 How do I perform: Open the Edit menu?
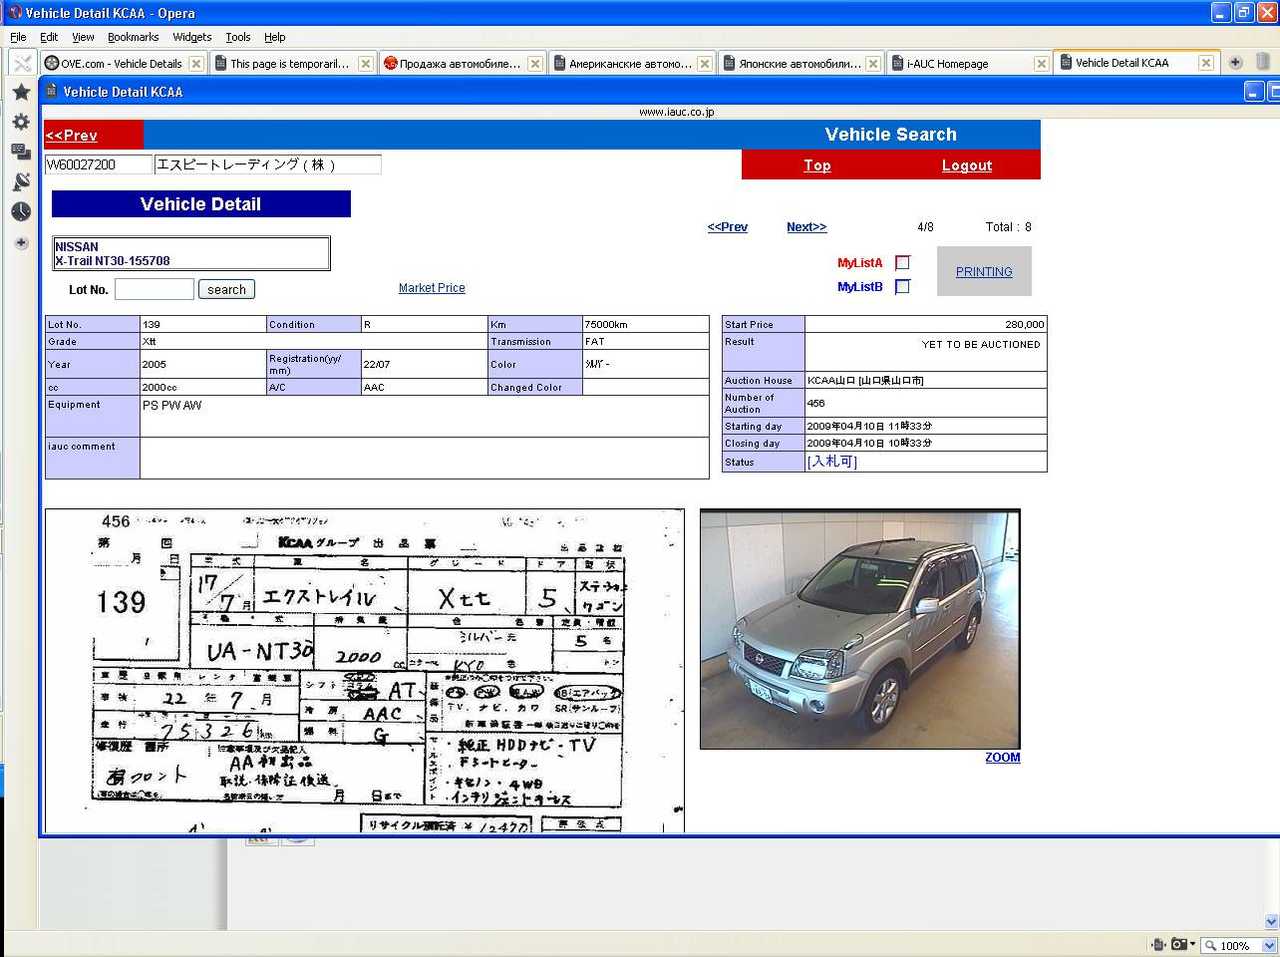(49, 37)
